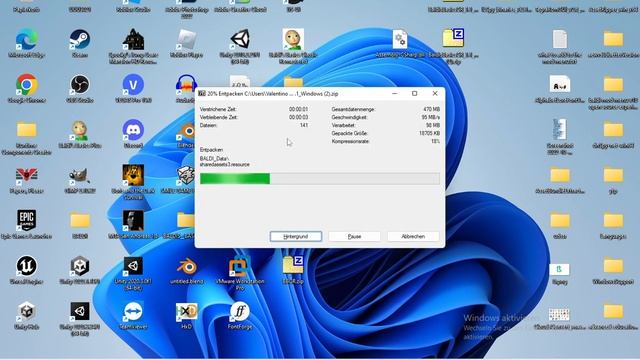640x360 pixels.
Task: Select the green B app icon on right
Action: pyautogui.click(x=560, y=269)
